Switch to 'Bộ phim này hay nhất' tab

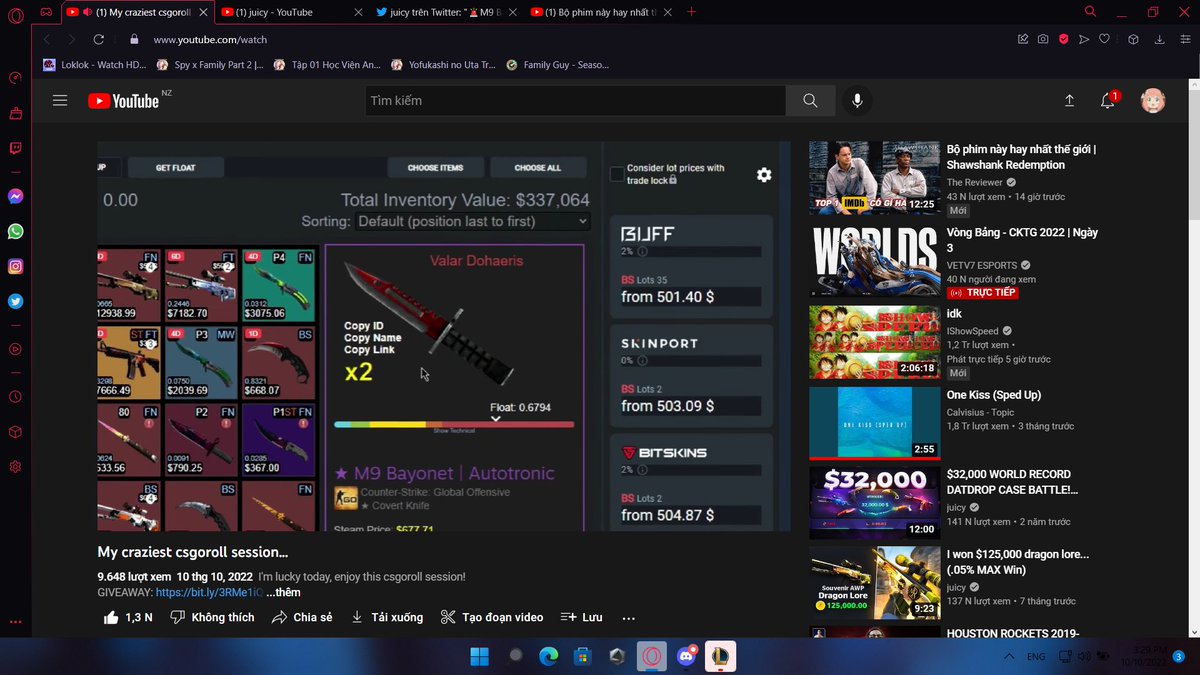click(599, 12)
